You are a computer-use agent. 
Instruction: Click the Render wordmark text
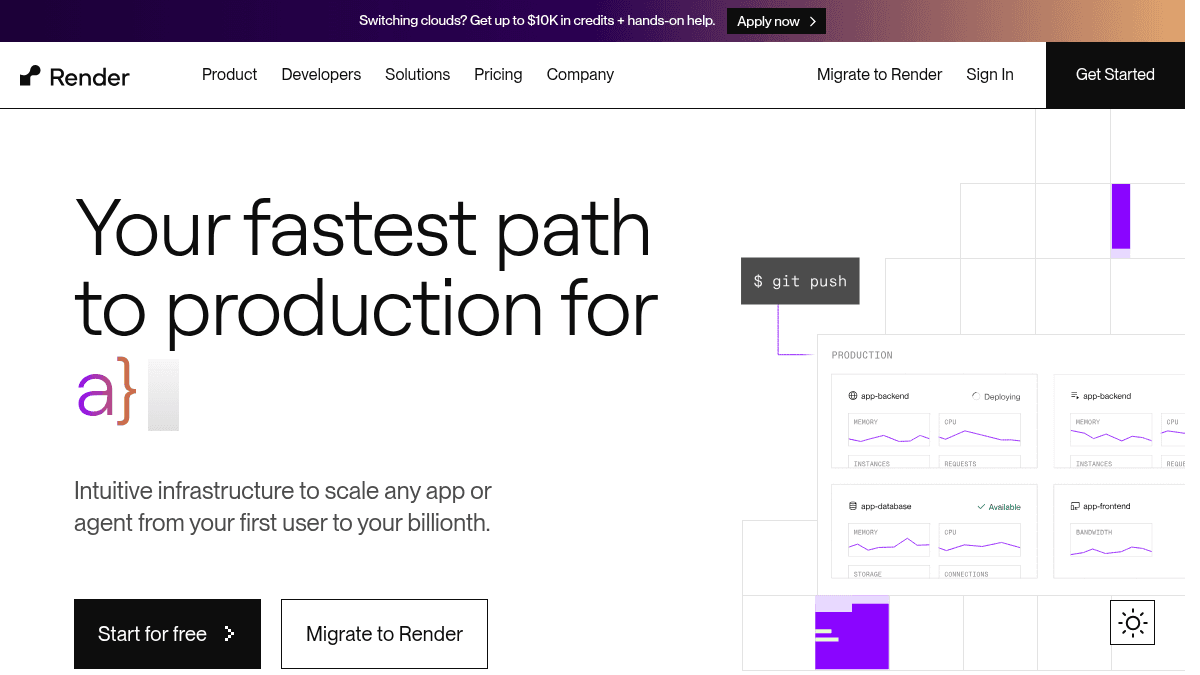point(90,77)
